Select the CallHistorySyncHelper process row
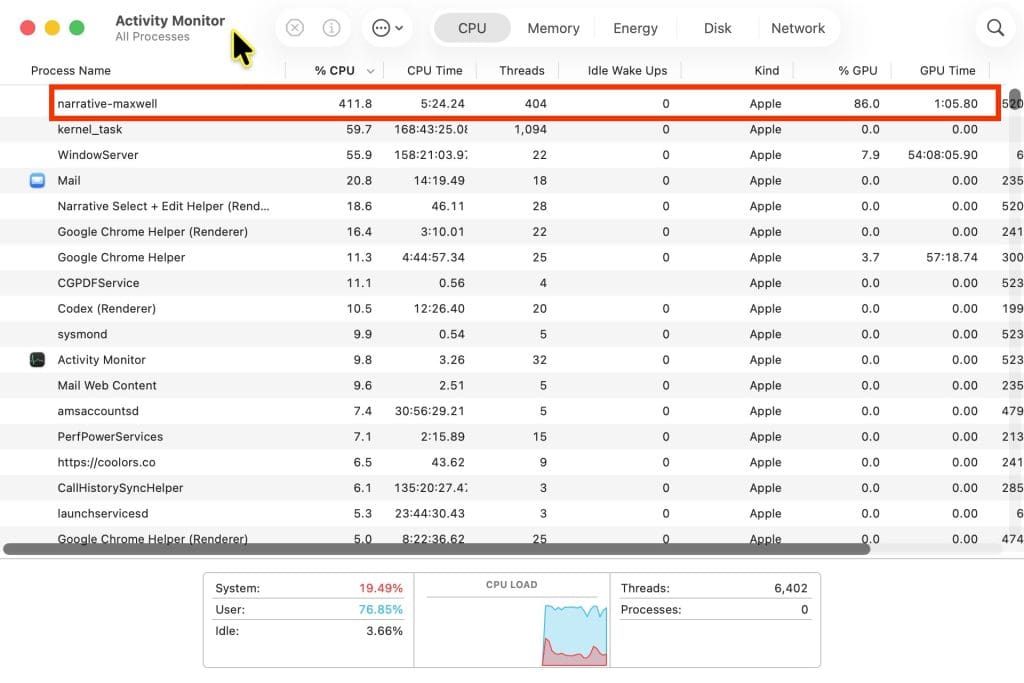This screenshot has width=1024, height=683. coord(512,488)
